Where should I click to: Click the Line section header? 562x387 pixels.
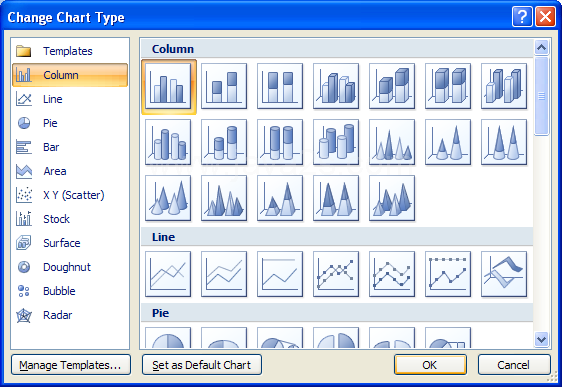[337, 237]
